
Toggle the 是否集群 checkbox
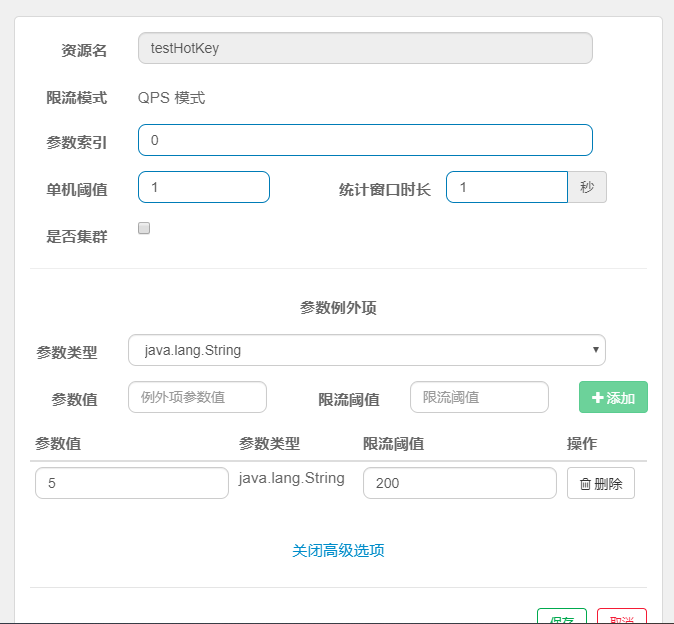point(144,228)
